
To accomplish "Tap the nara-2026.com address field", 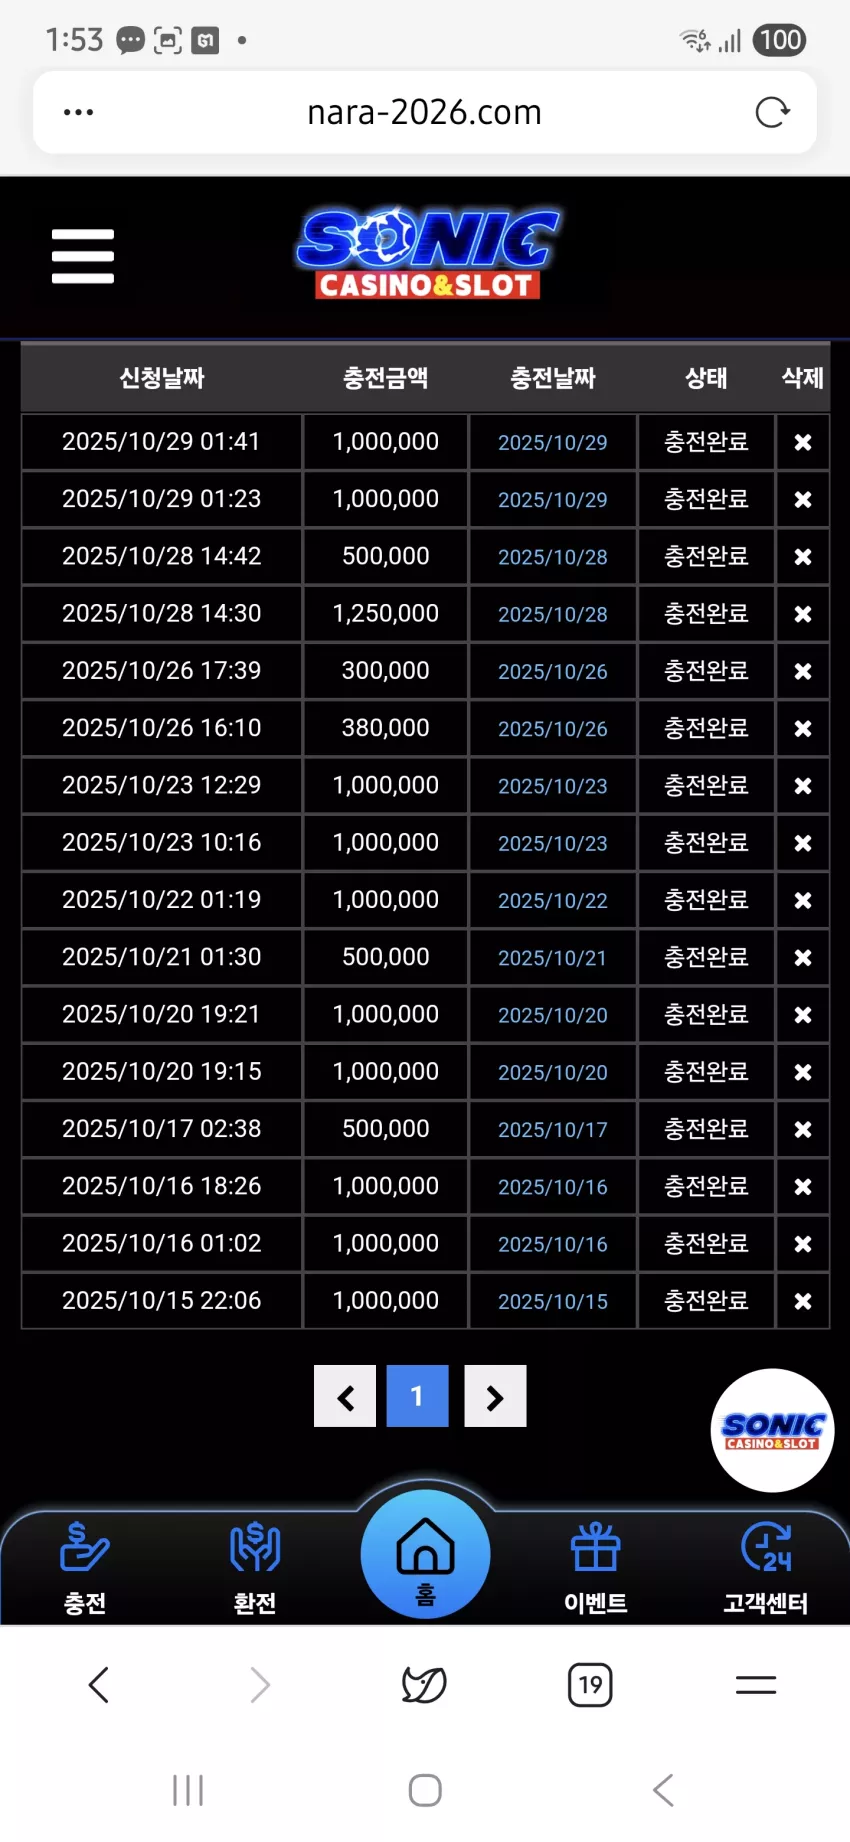I will click(425, 112).
